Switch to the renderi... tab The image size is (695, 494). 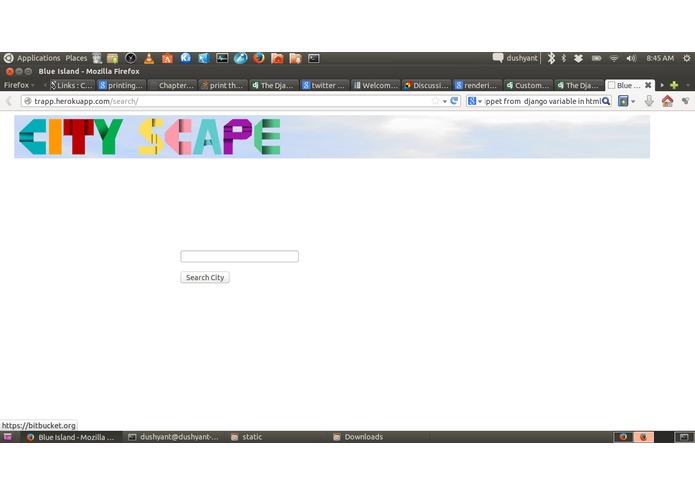[477, 85]
